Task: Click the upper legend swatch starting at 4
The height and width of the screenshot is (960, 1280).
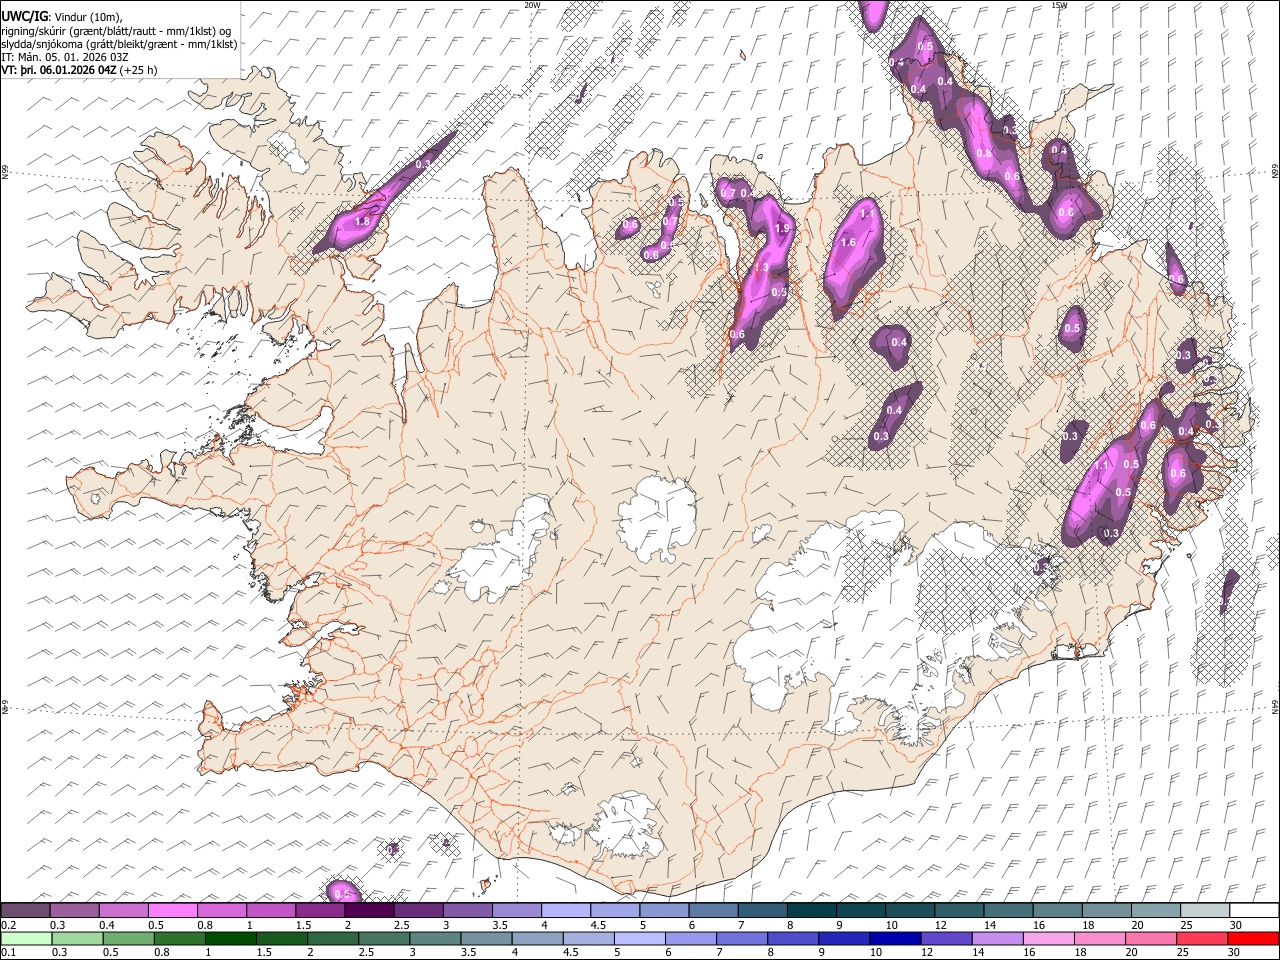Action: tap(565, 911)
